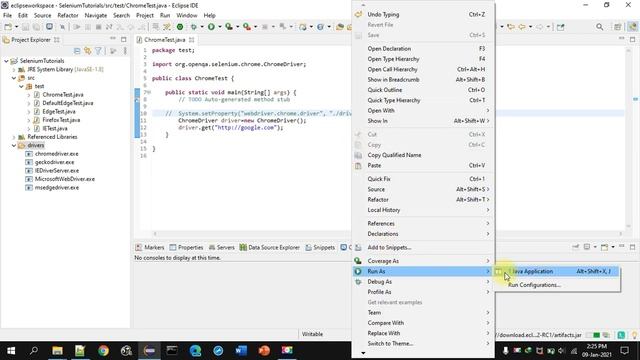Select DefaultEdgeTest.java in Project Explorer
This screenshot has height=360, width=640.
(68, 103)
